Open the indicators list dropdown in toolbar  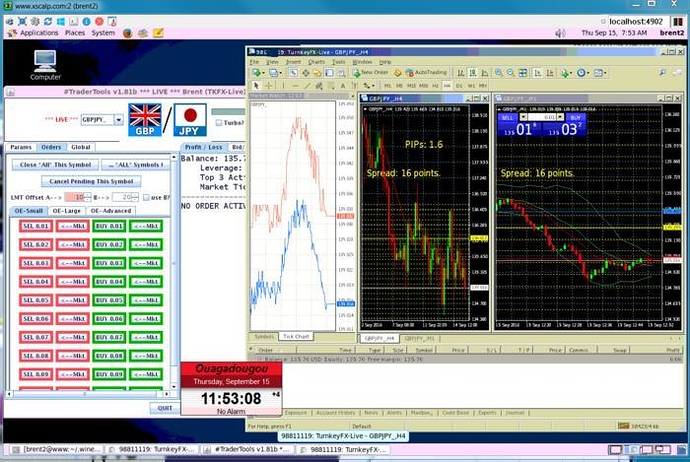pyautogui.click(x=571, y=73)
